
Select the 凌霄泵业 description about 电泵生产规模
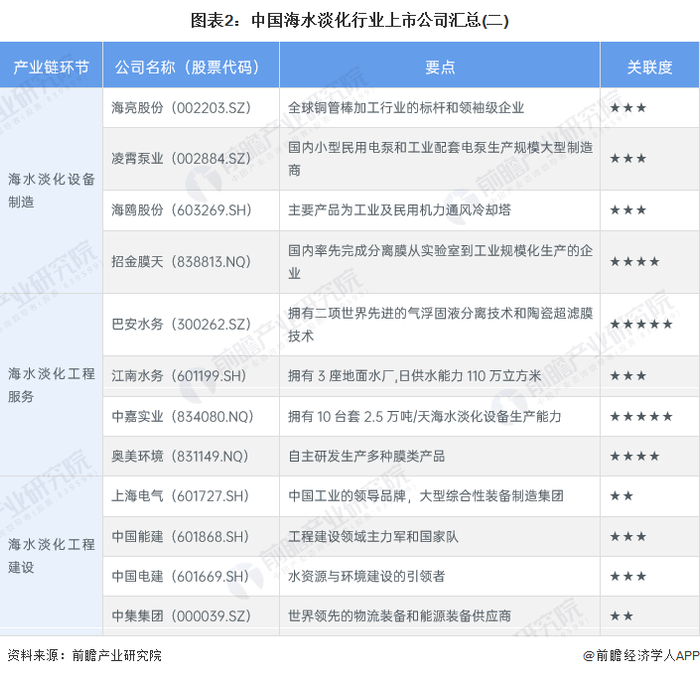click(440, 159)
